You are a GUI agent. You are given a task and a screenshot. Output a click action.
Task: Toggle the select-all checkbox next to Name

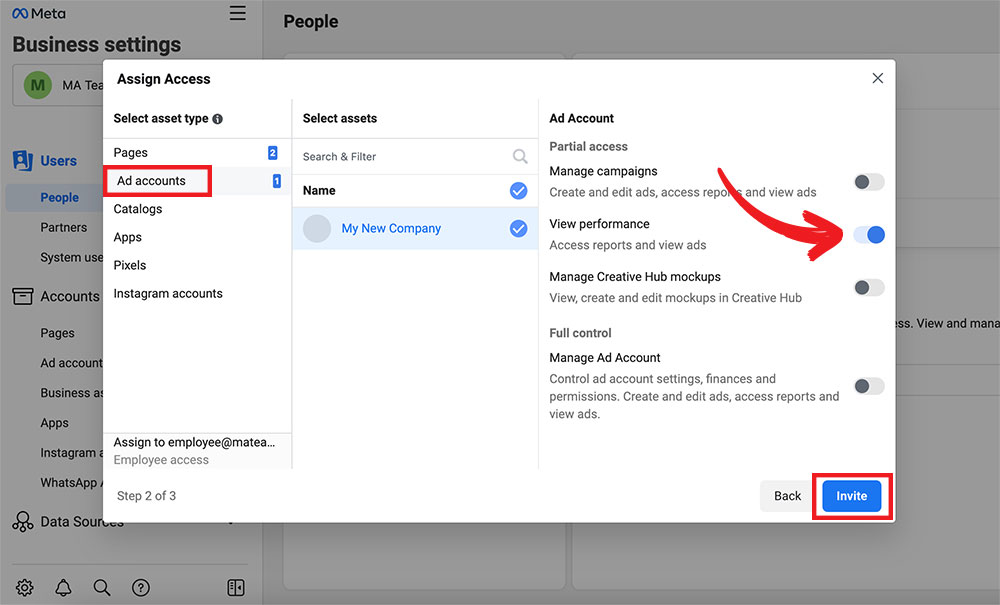click(518, 191)
